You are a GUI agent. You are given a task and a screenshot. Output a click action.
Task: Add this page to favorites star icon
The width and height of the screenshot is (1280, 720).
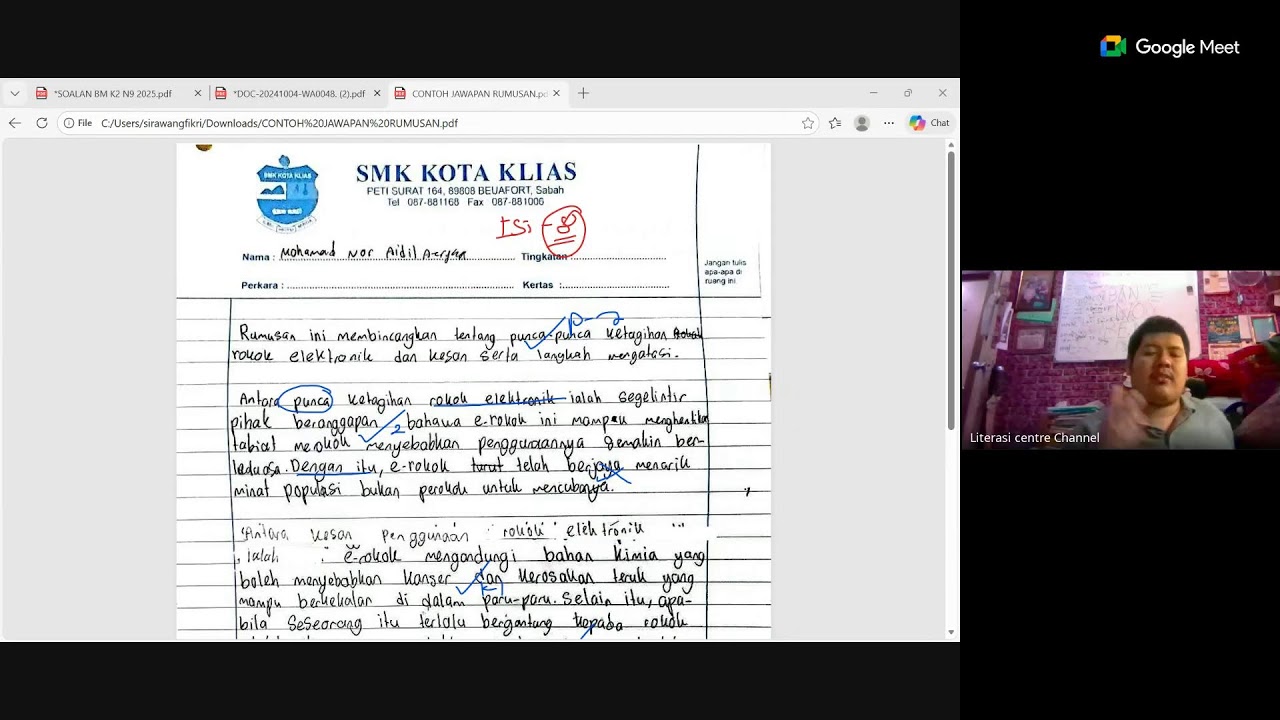click(x=807, y=123)
